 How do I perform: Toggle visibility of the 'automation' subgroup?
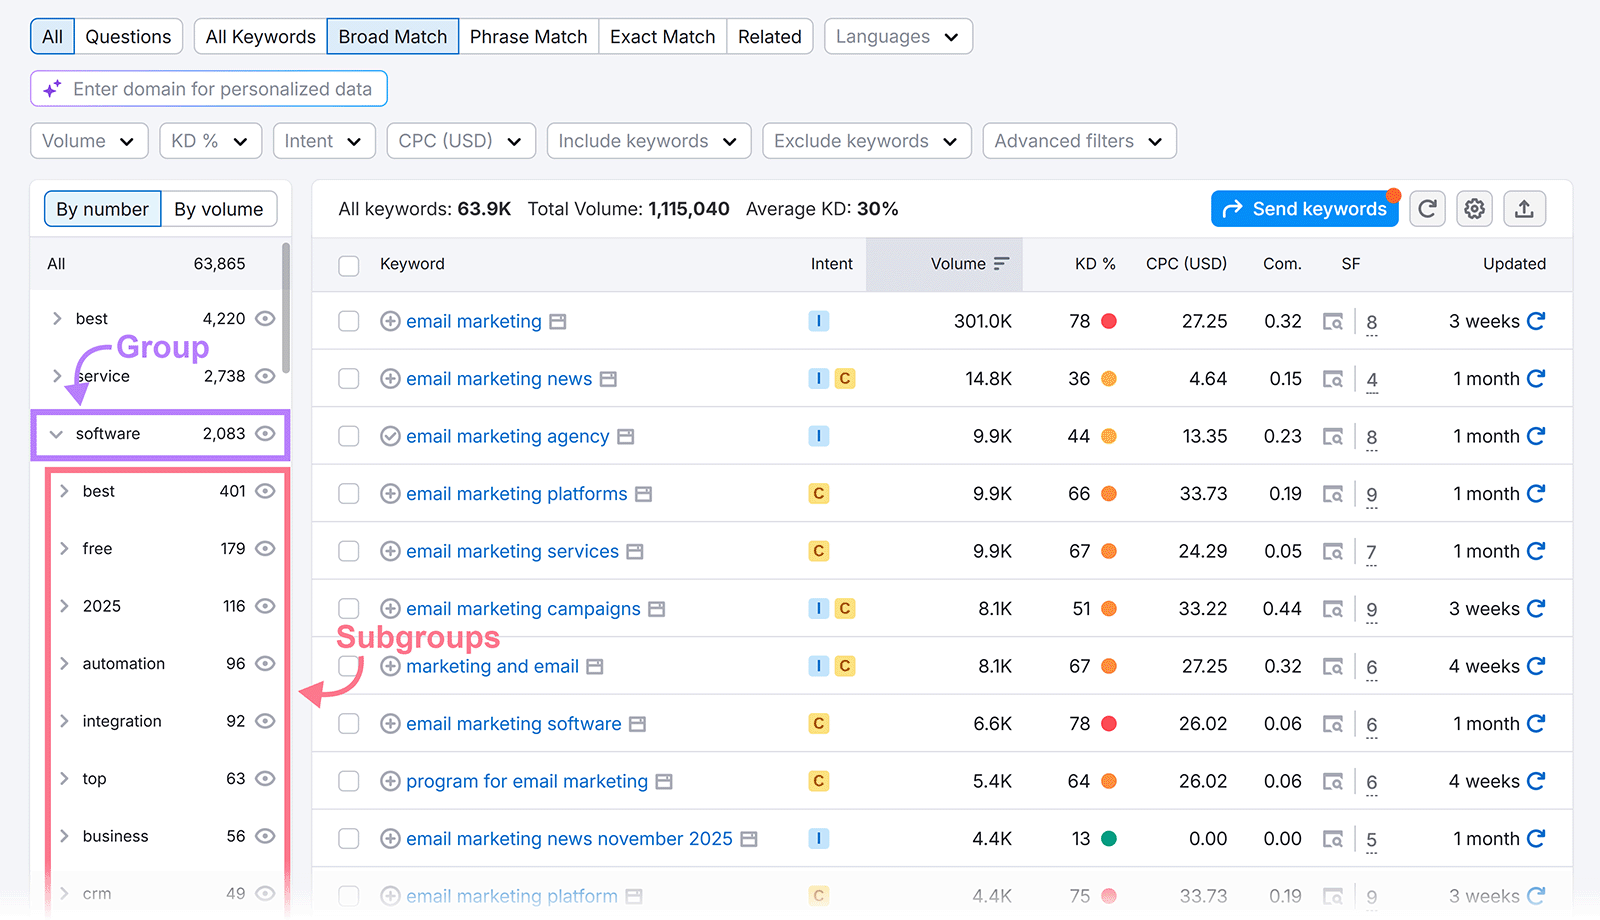coord(265,663)
